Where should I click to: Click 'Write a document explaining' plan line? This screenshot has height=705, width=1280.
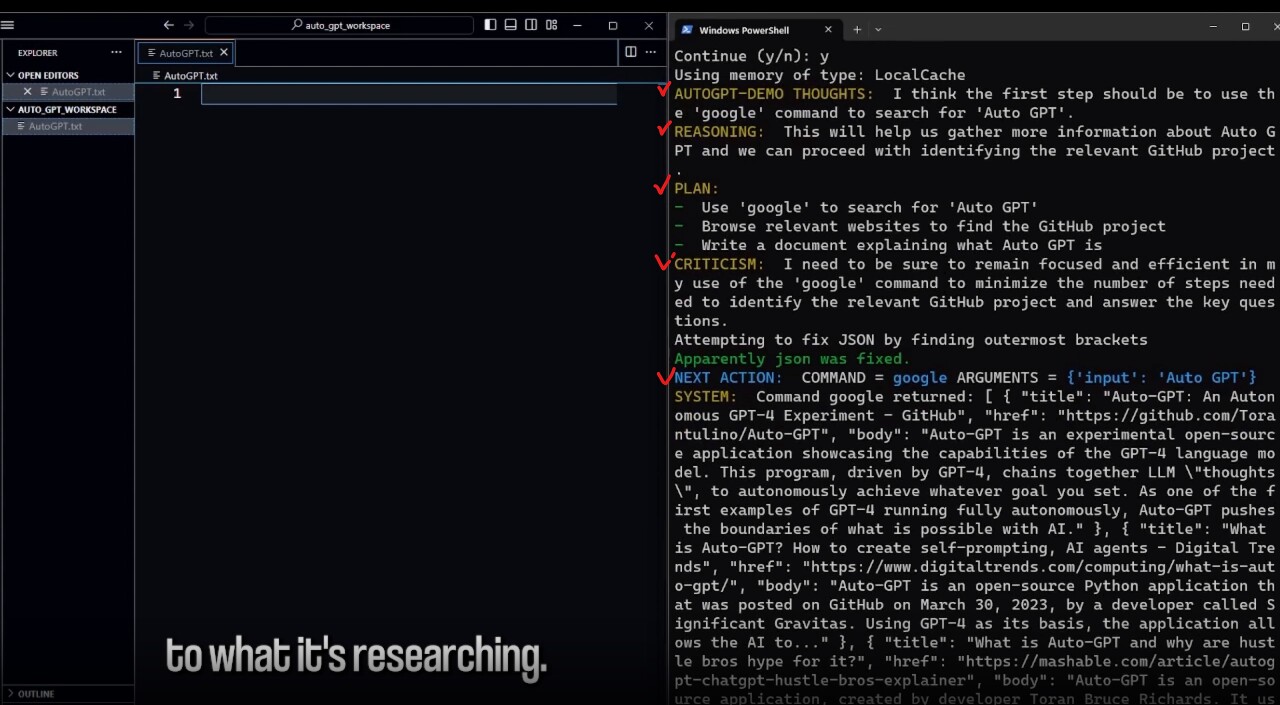tap(902, 246)
